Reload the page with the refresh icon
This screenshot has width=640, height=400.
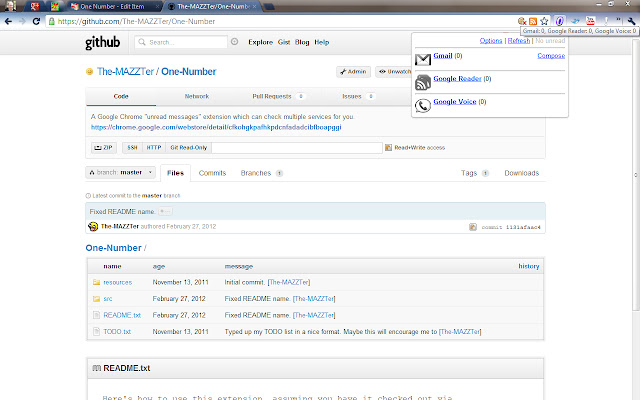point(36,21)
